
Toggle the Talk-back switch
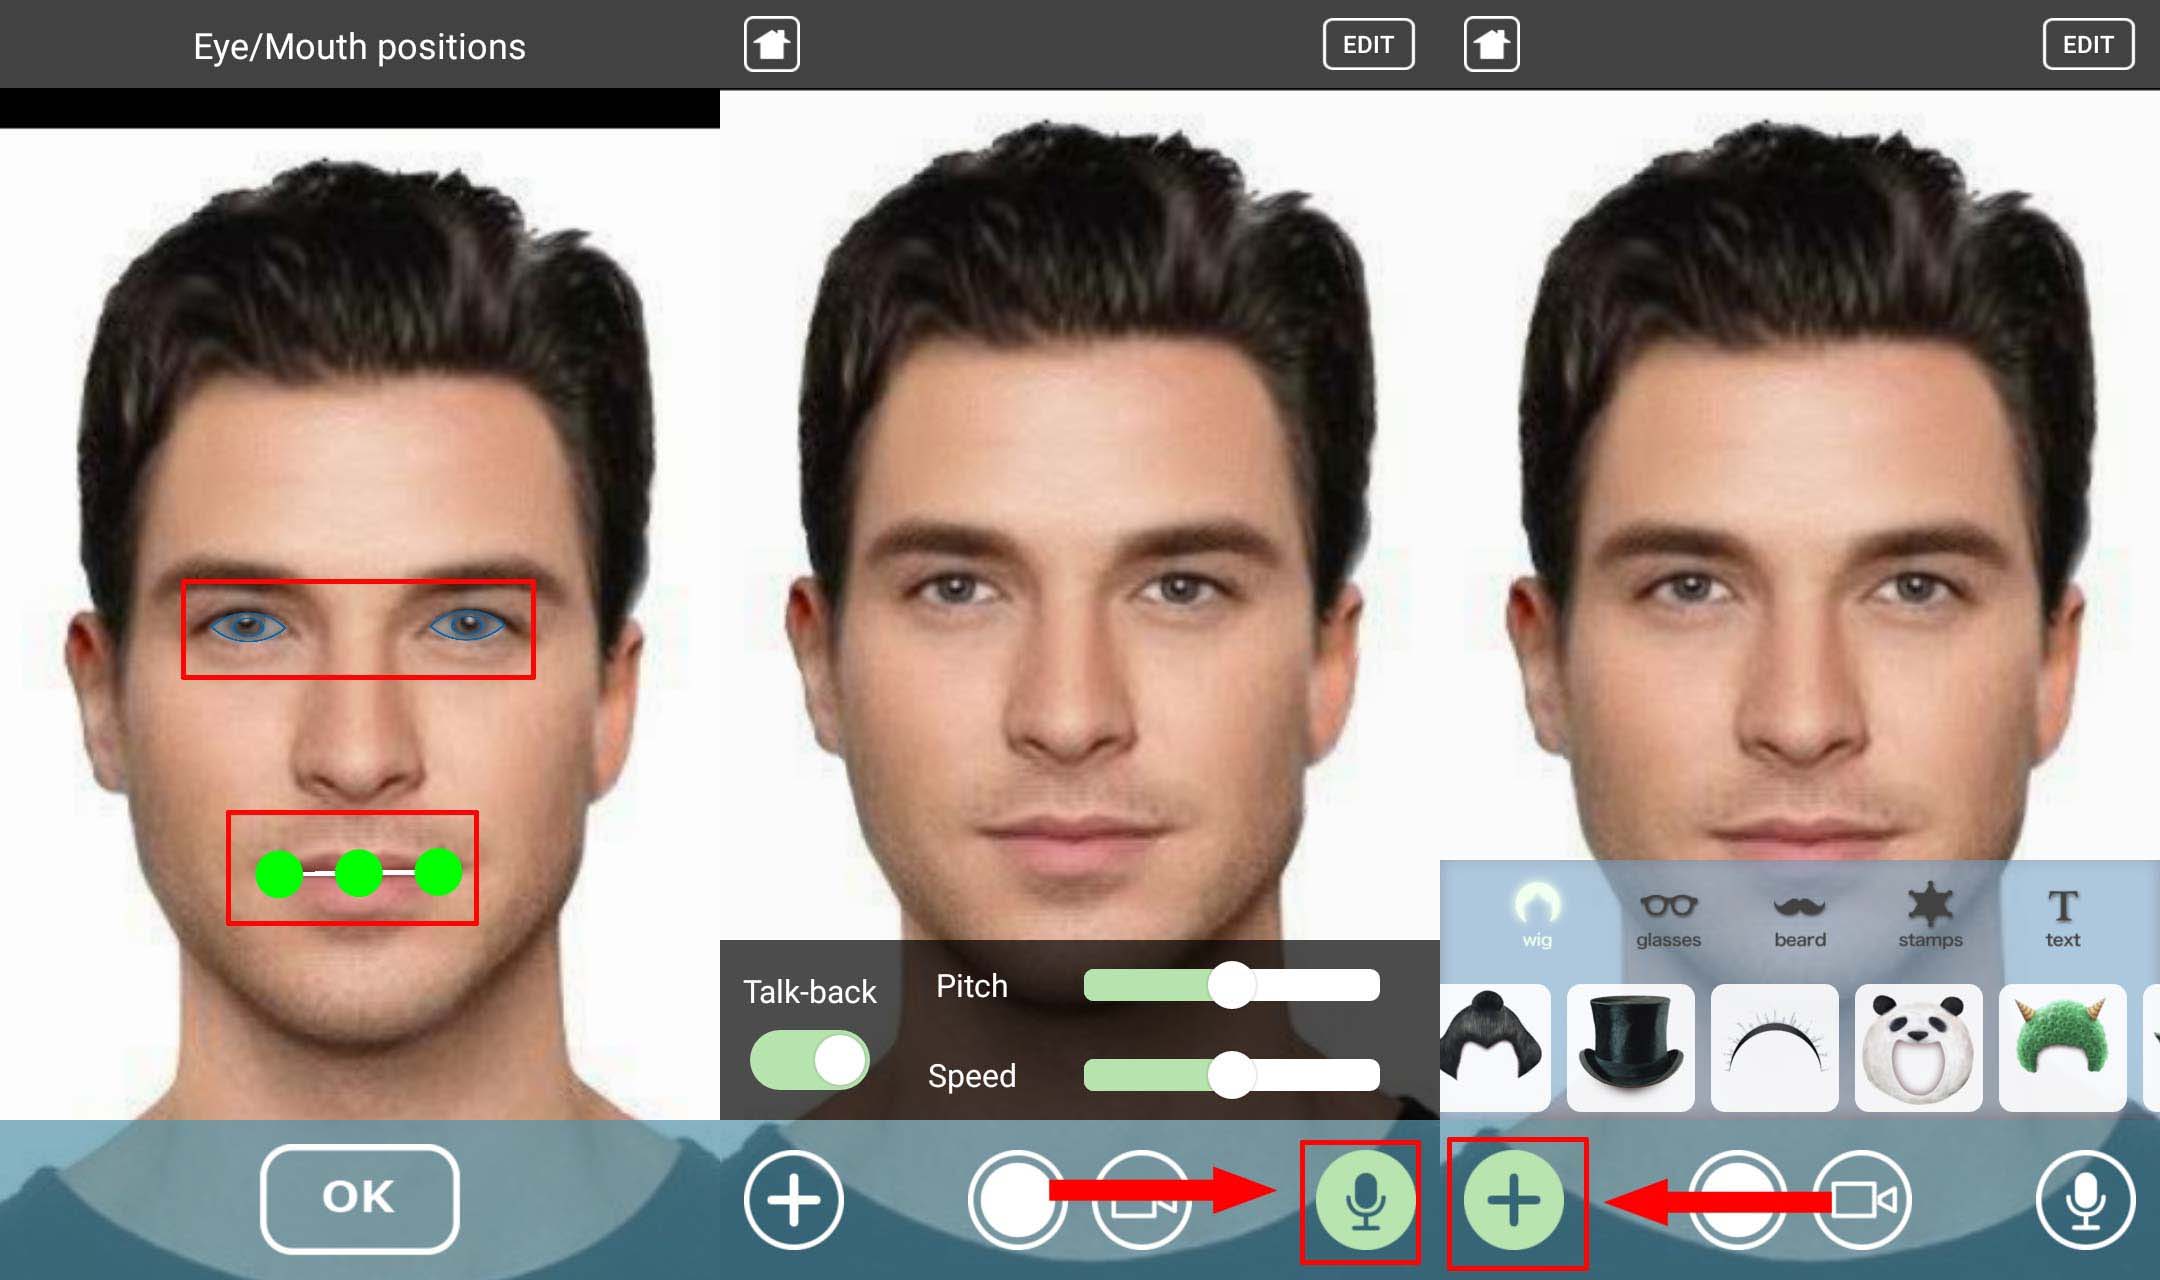[810, 1060]
